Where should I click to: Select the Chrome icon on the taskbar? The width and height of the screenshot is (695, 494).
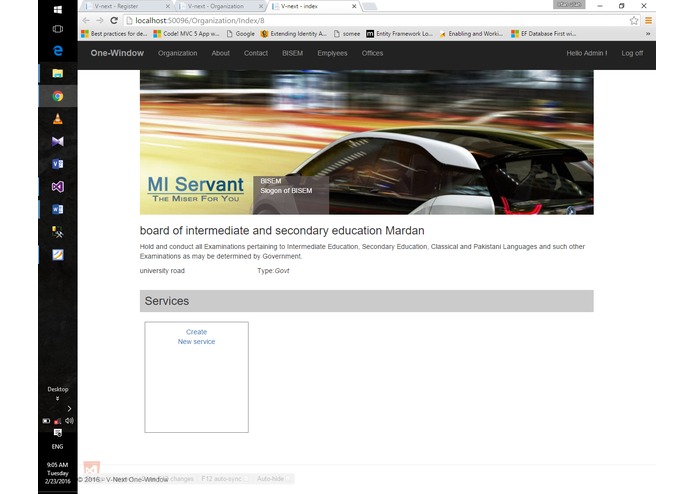coord(58,96)
